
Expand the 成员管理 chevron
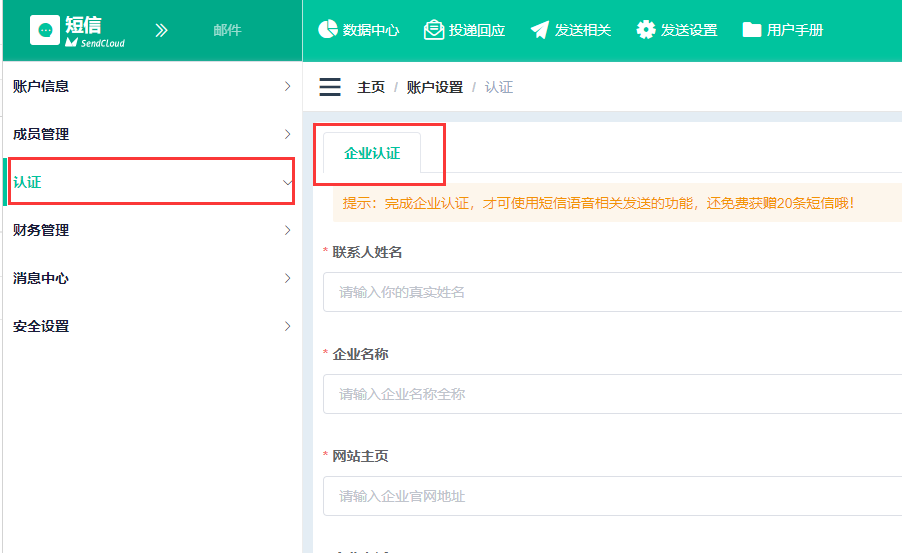coord(287,134)
